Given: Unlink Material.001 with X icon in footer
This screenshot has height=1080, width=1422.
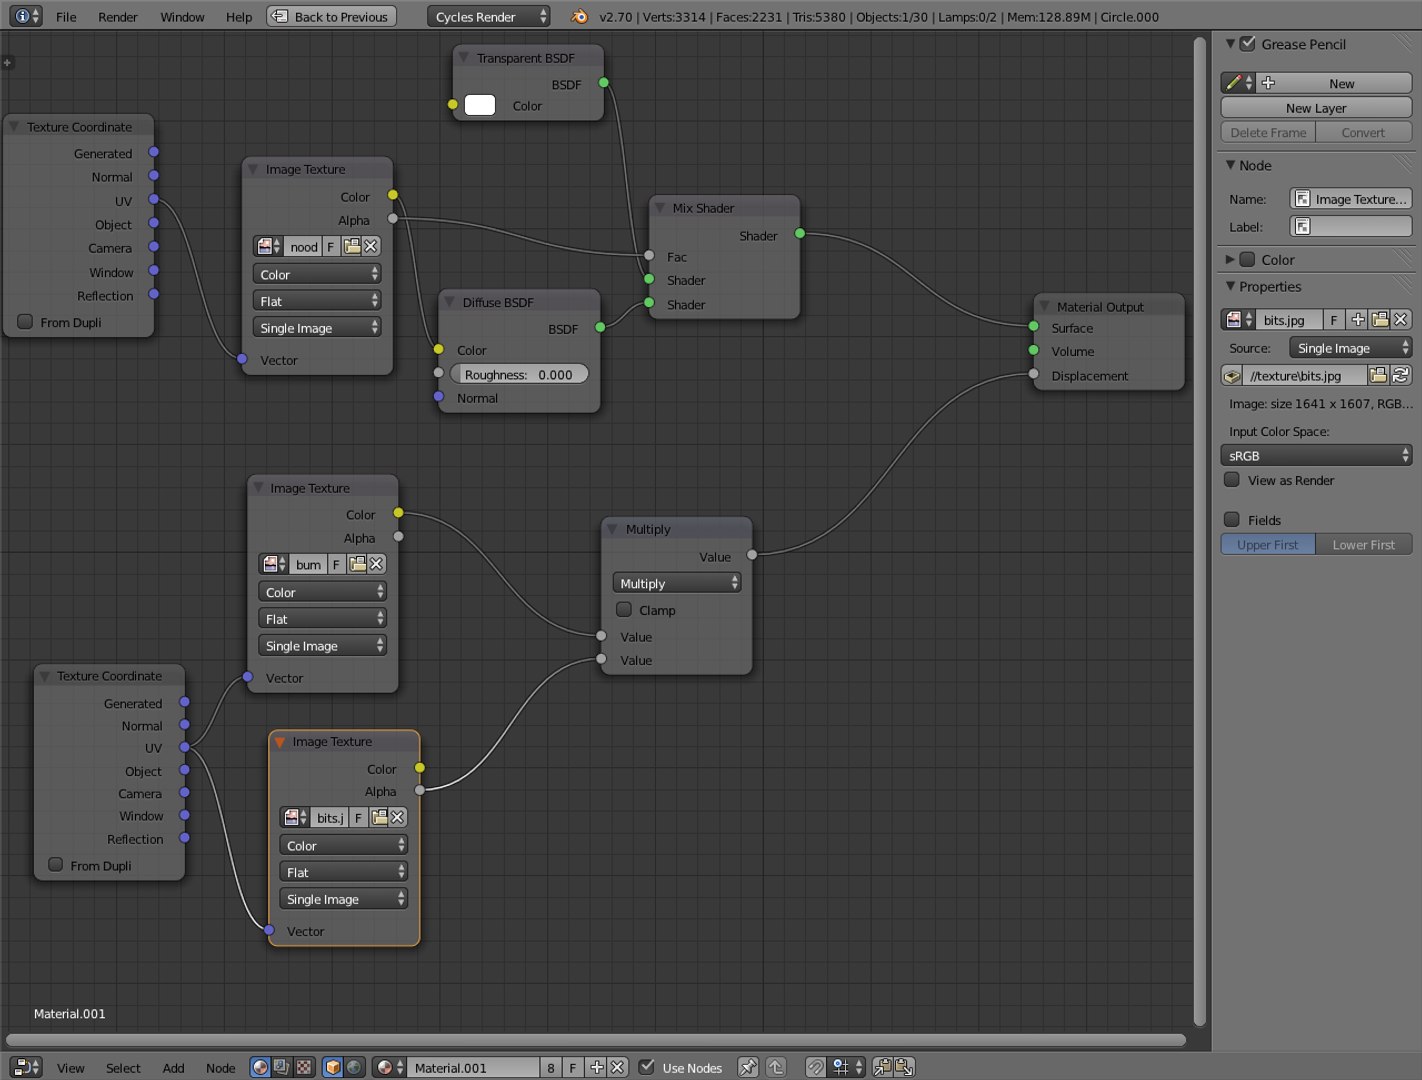Looking at the screenshot, I should (618, 1067).
